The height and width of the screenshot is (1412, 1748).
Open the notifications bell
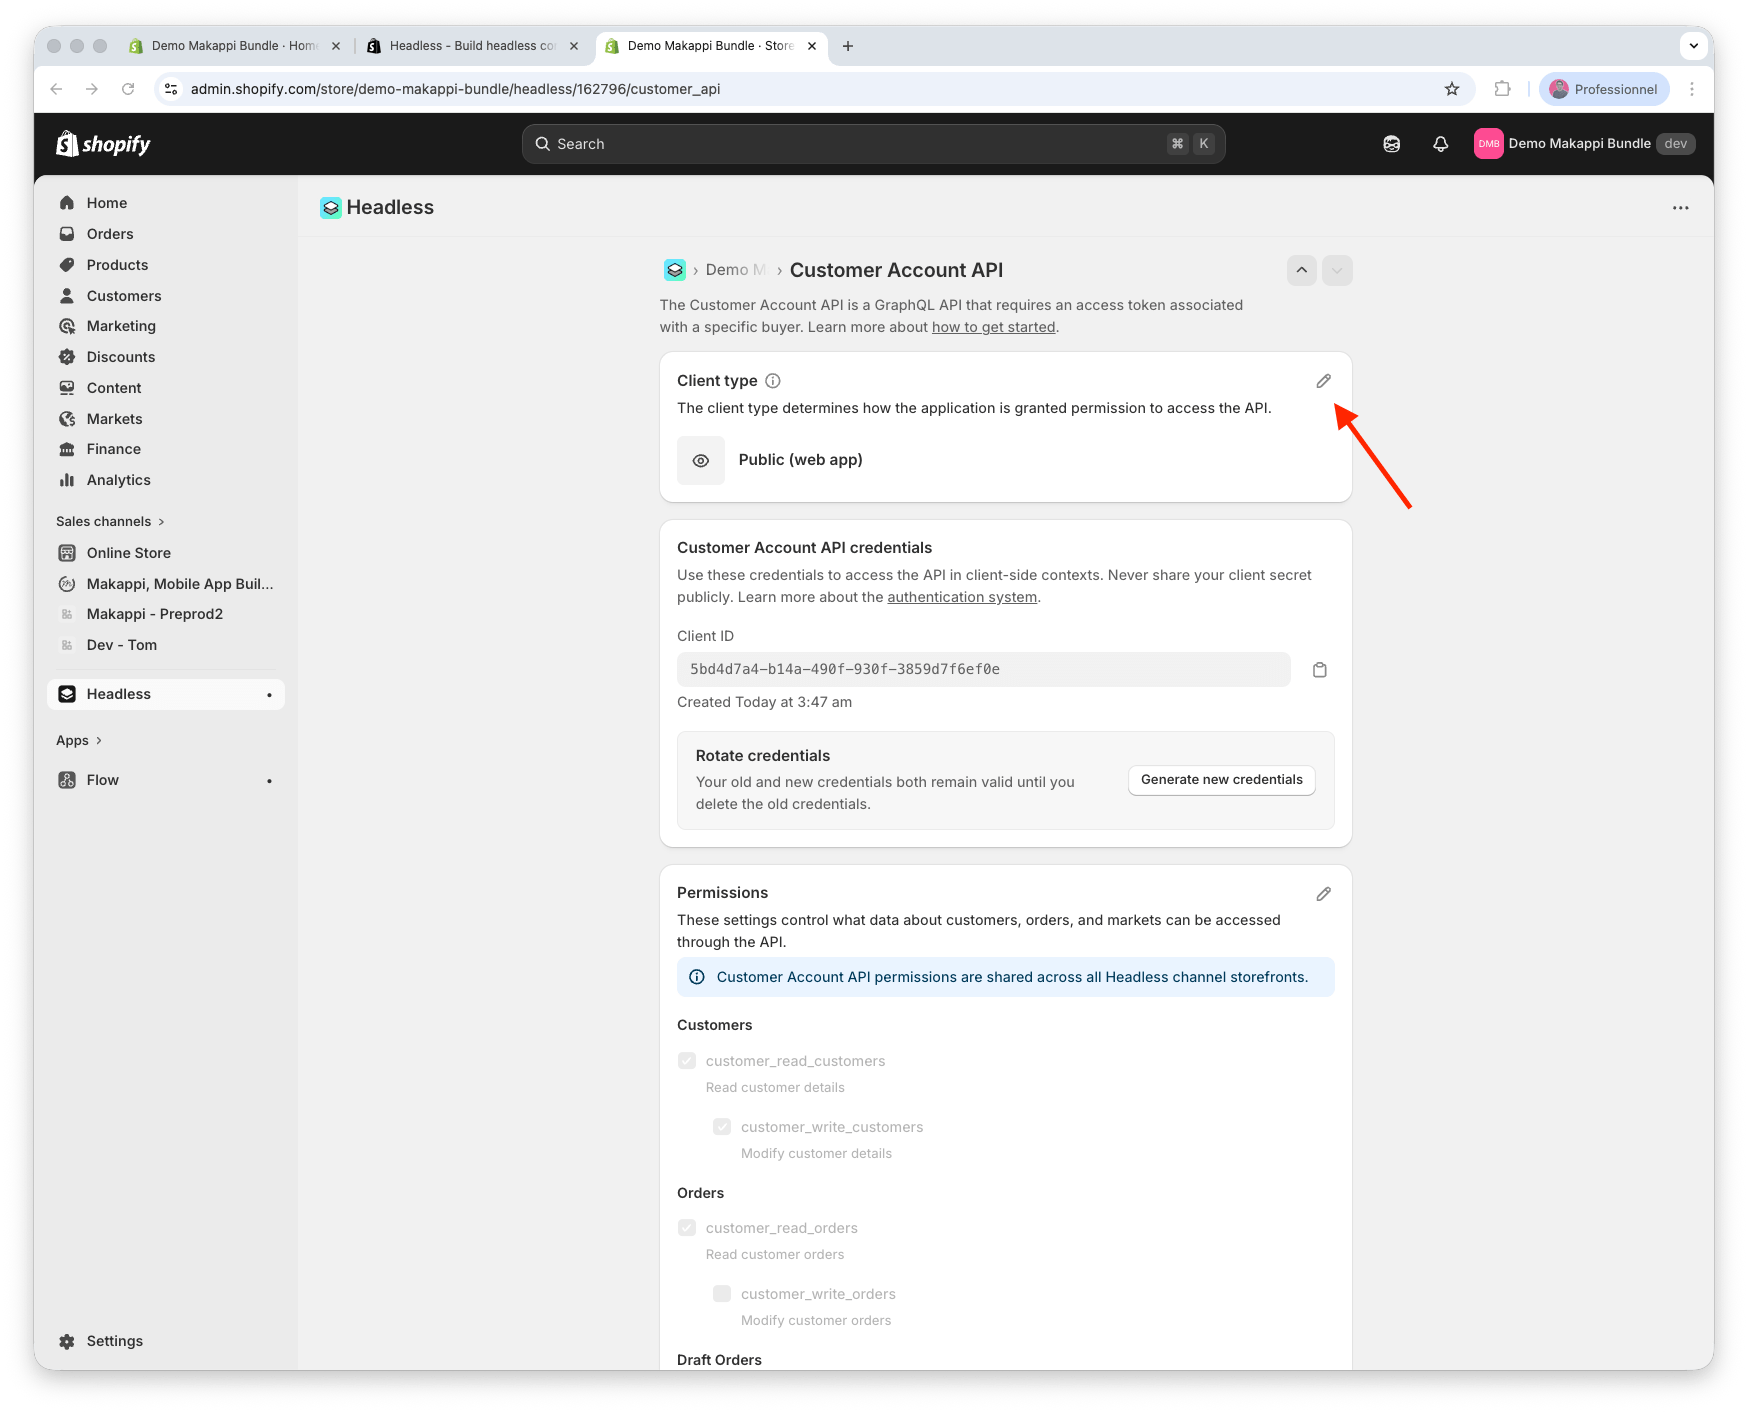1440,144
